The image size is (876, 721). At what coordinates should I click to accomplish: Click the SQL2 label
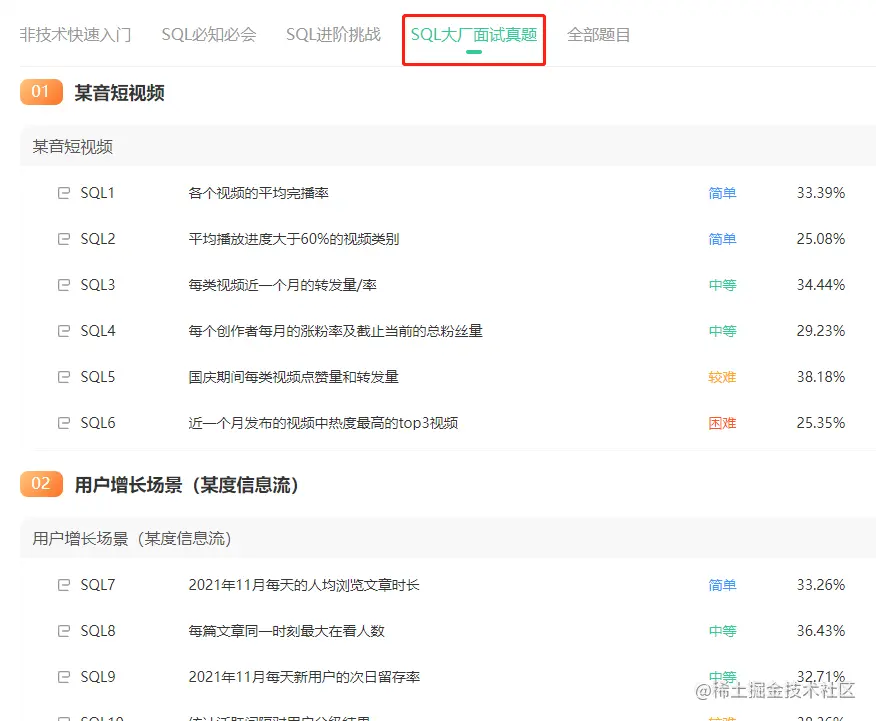coord(98,239)
